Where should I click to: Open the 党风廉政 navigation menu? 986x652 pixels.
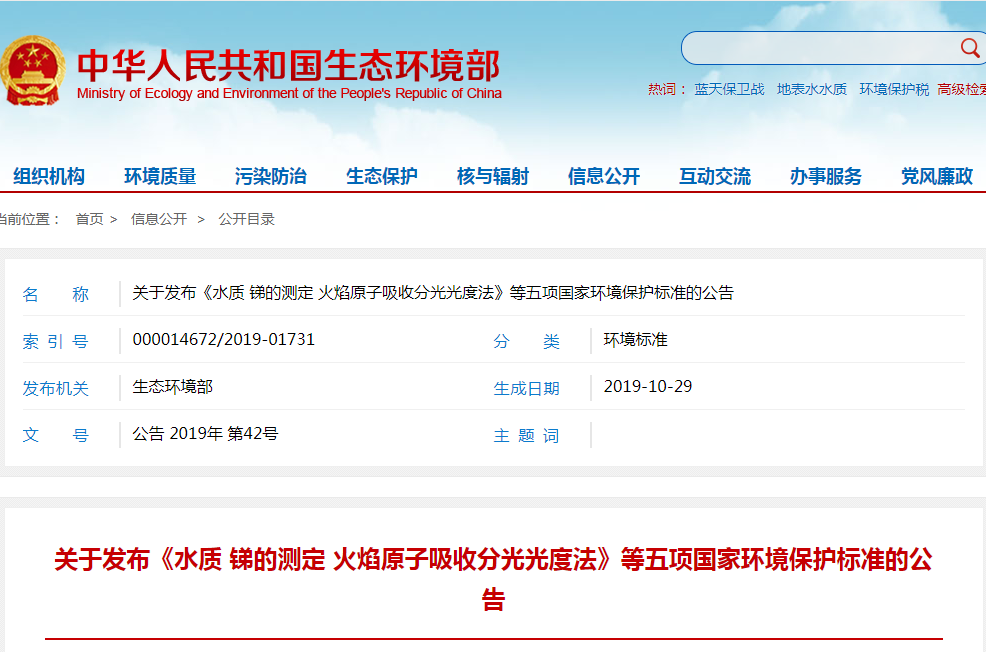pos(937,176)
